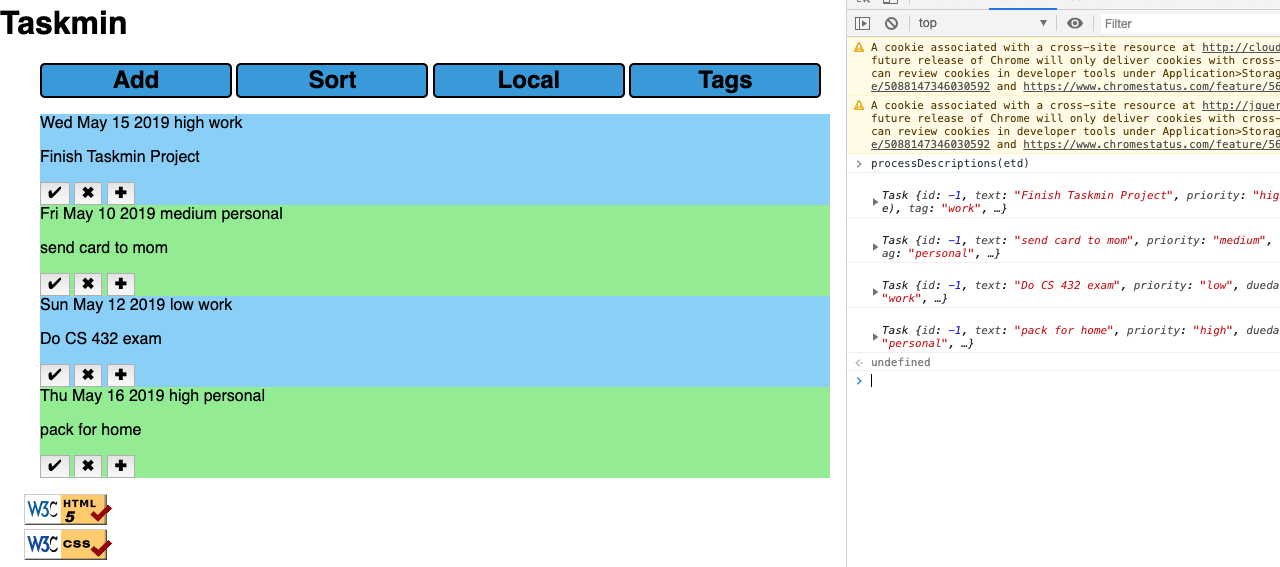The width and height of the screenshot is (1280, 567).
Task: Open the W3C CSS validation badge
Action: coord(68,544)
